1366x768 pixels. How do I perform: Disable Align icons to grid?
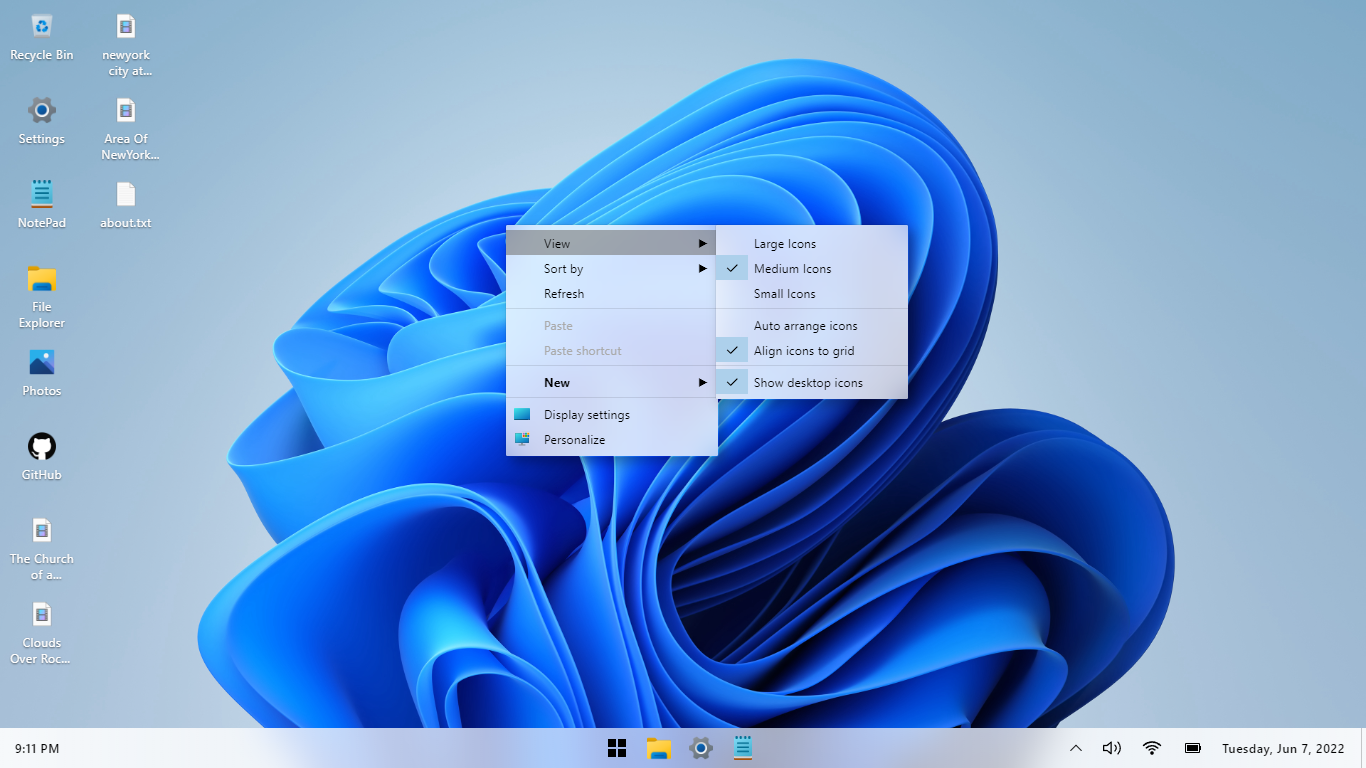click(x=803, y=351)
